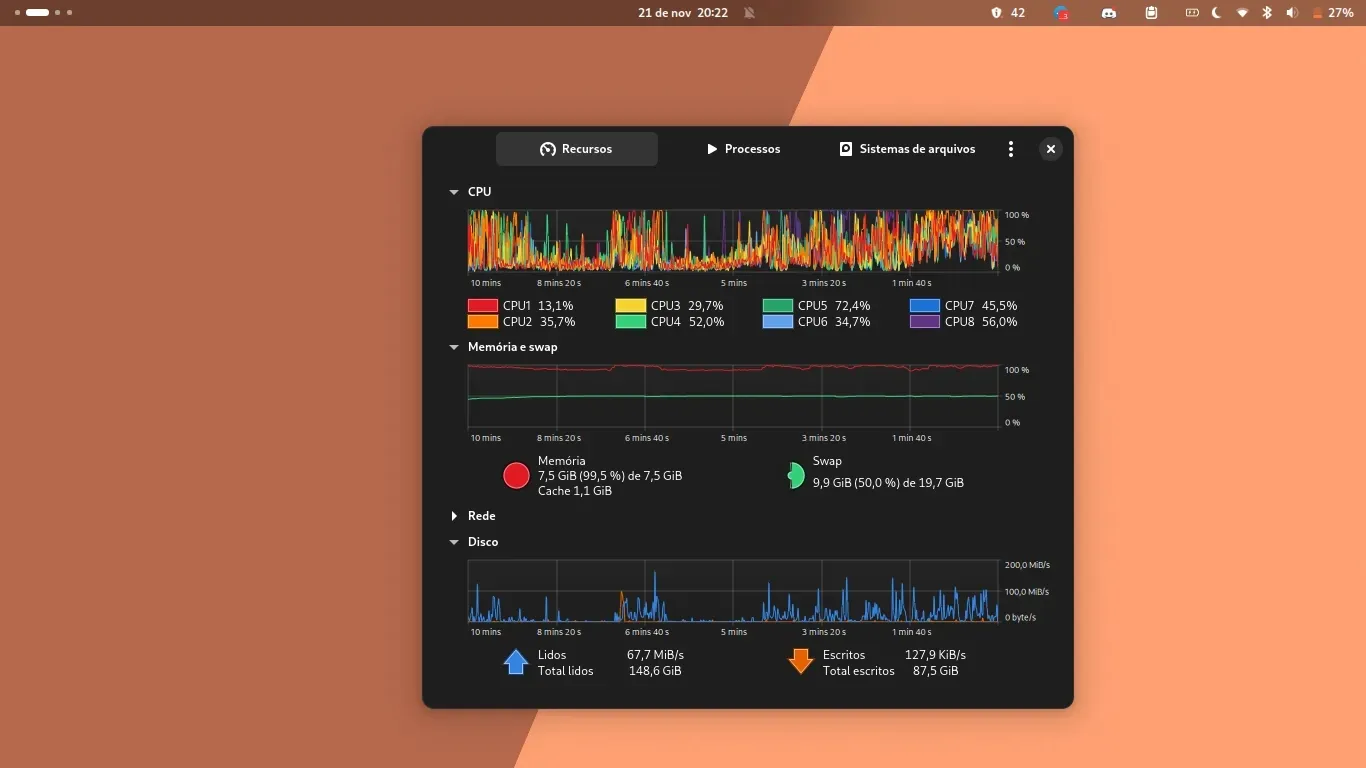Click the green Swap pie color indicator

click(x=795, y=476)
